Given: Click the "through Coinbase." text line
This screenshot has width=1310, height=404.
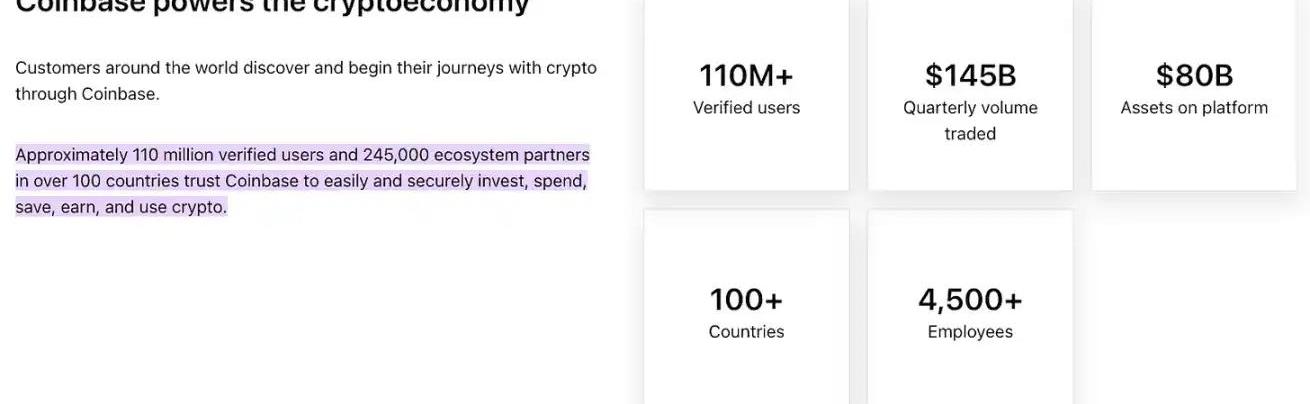Looking at the screenshot, I should 87,94.
